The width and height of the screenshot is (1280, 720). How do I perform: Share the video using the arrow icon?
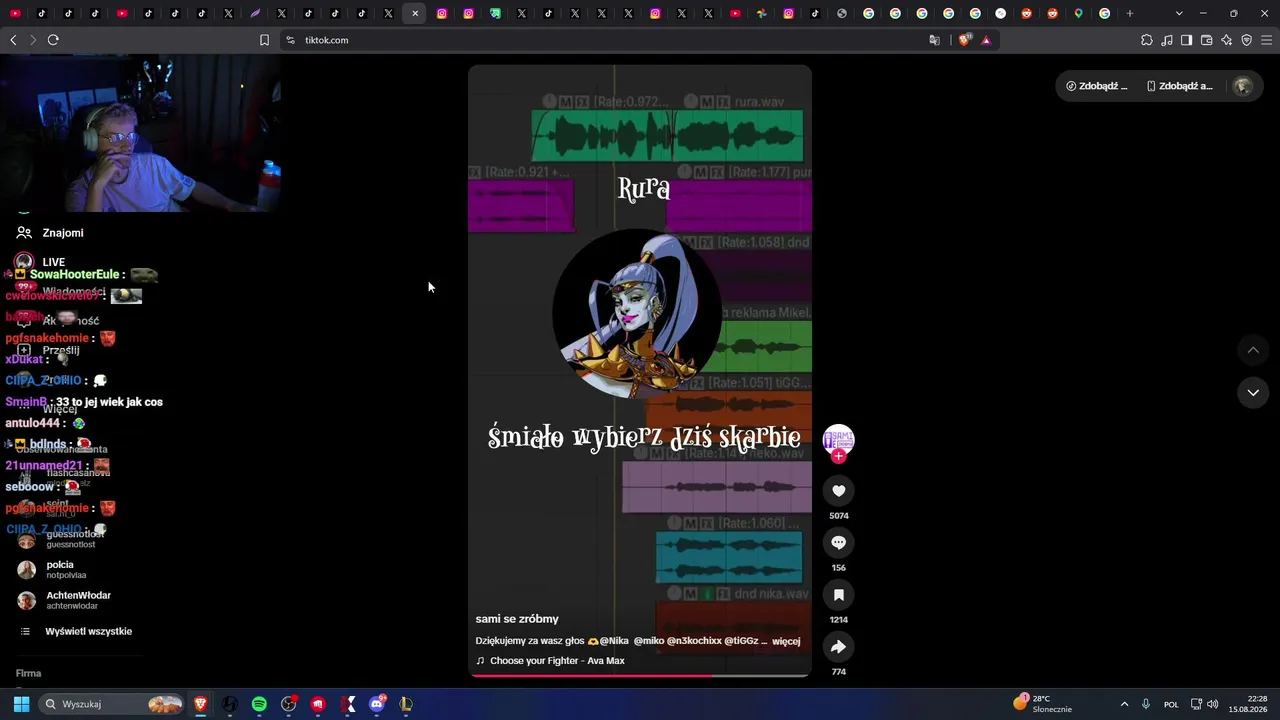coord(838,647)
